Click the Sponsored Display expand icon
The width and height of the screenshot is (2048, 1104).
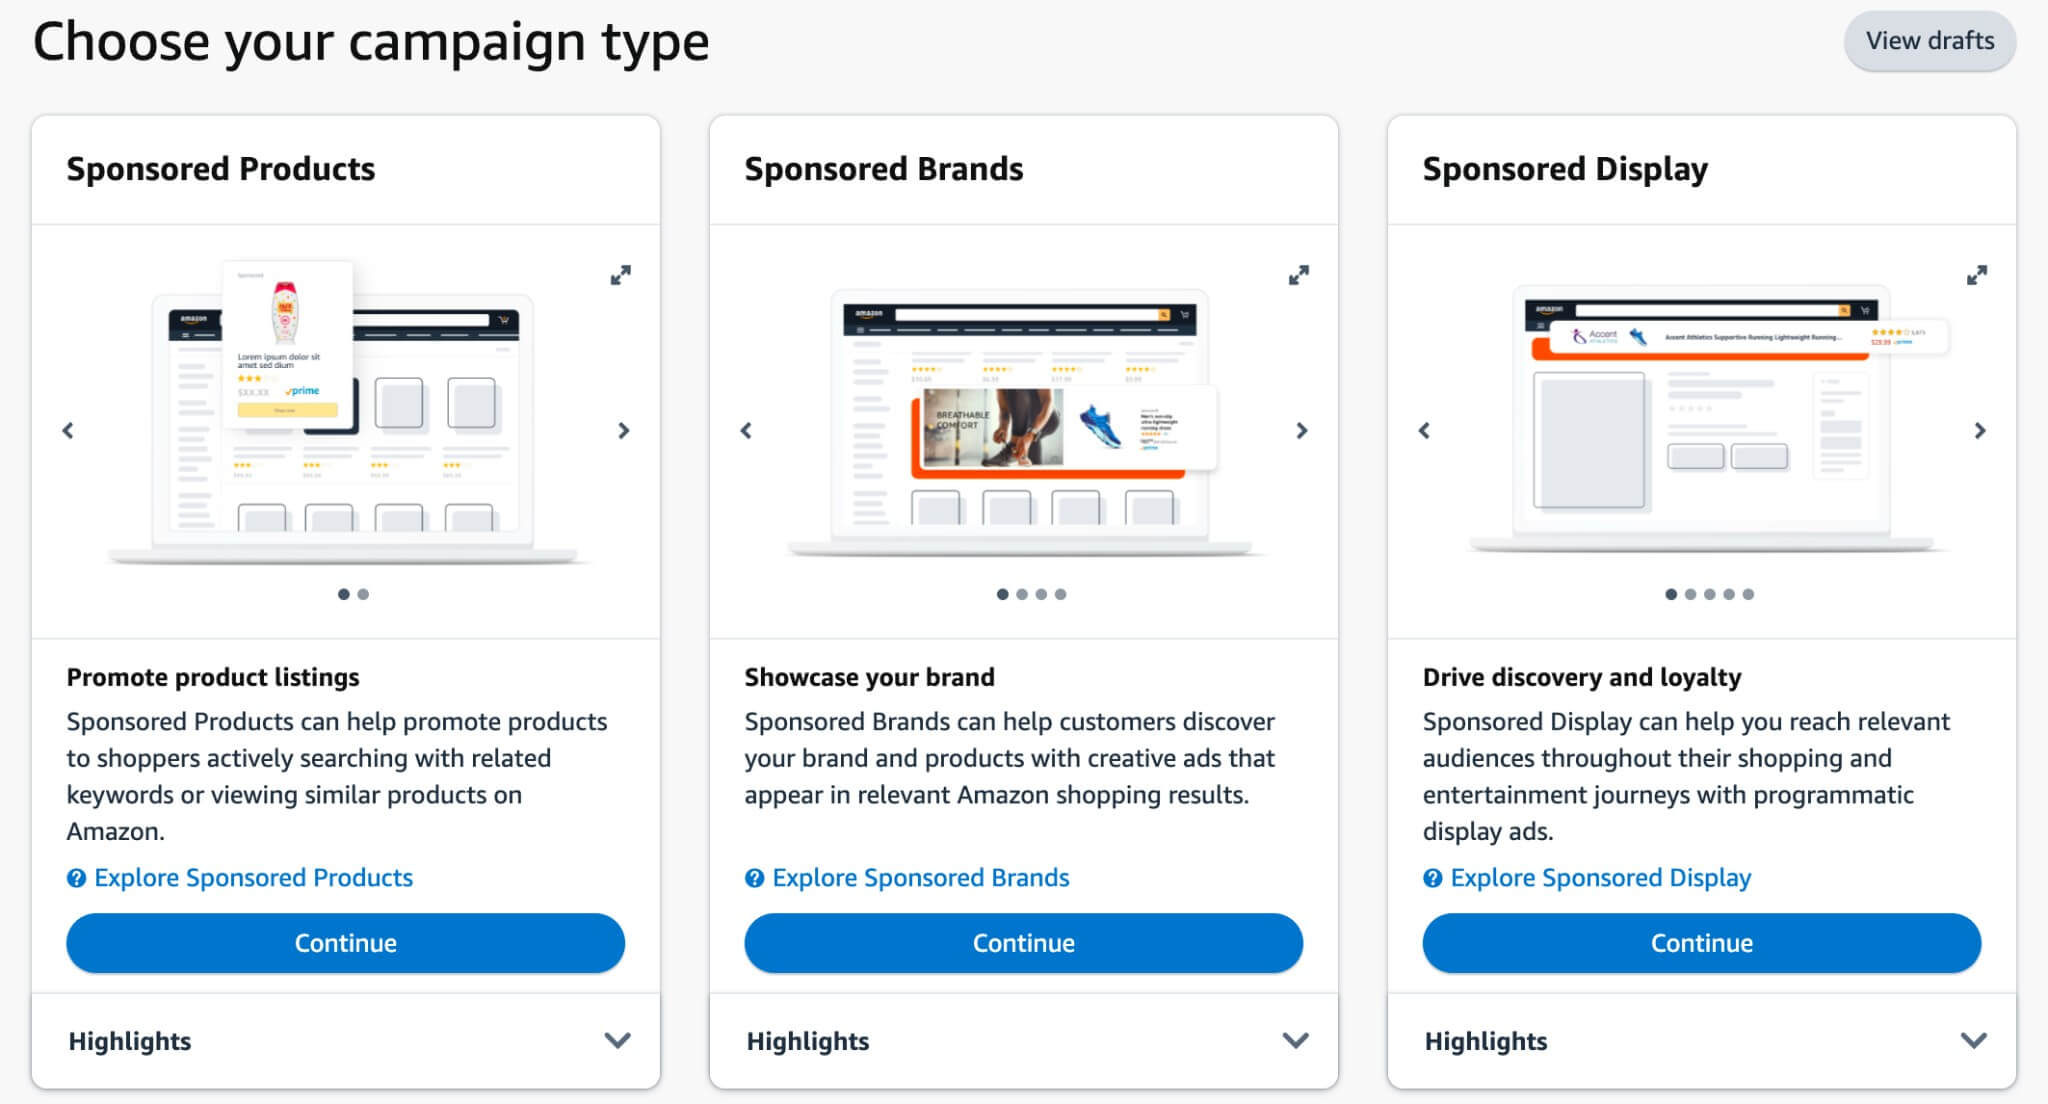(1976, 273)
